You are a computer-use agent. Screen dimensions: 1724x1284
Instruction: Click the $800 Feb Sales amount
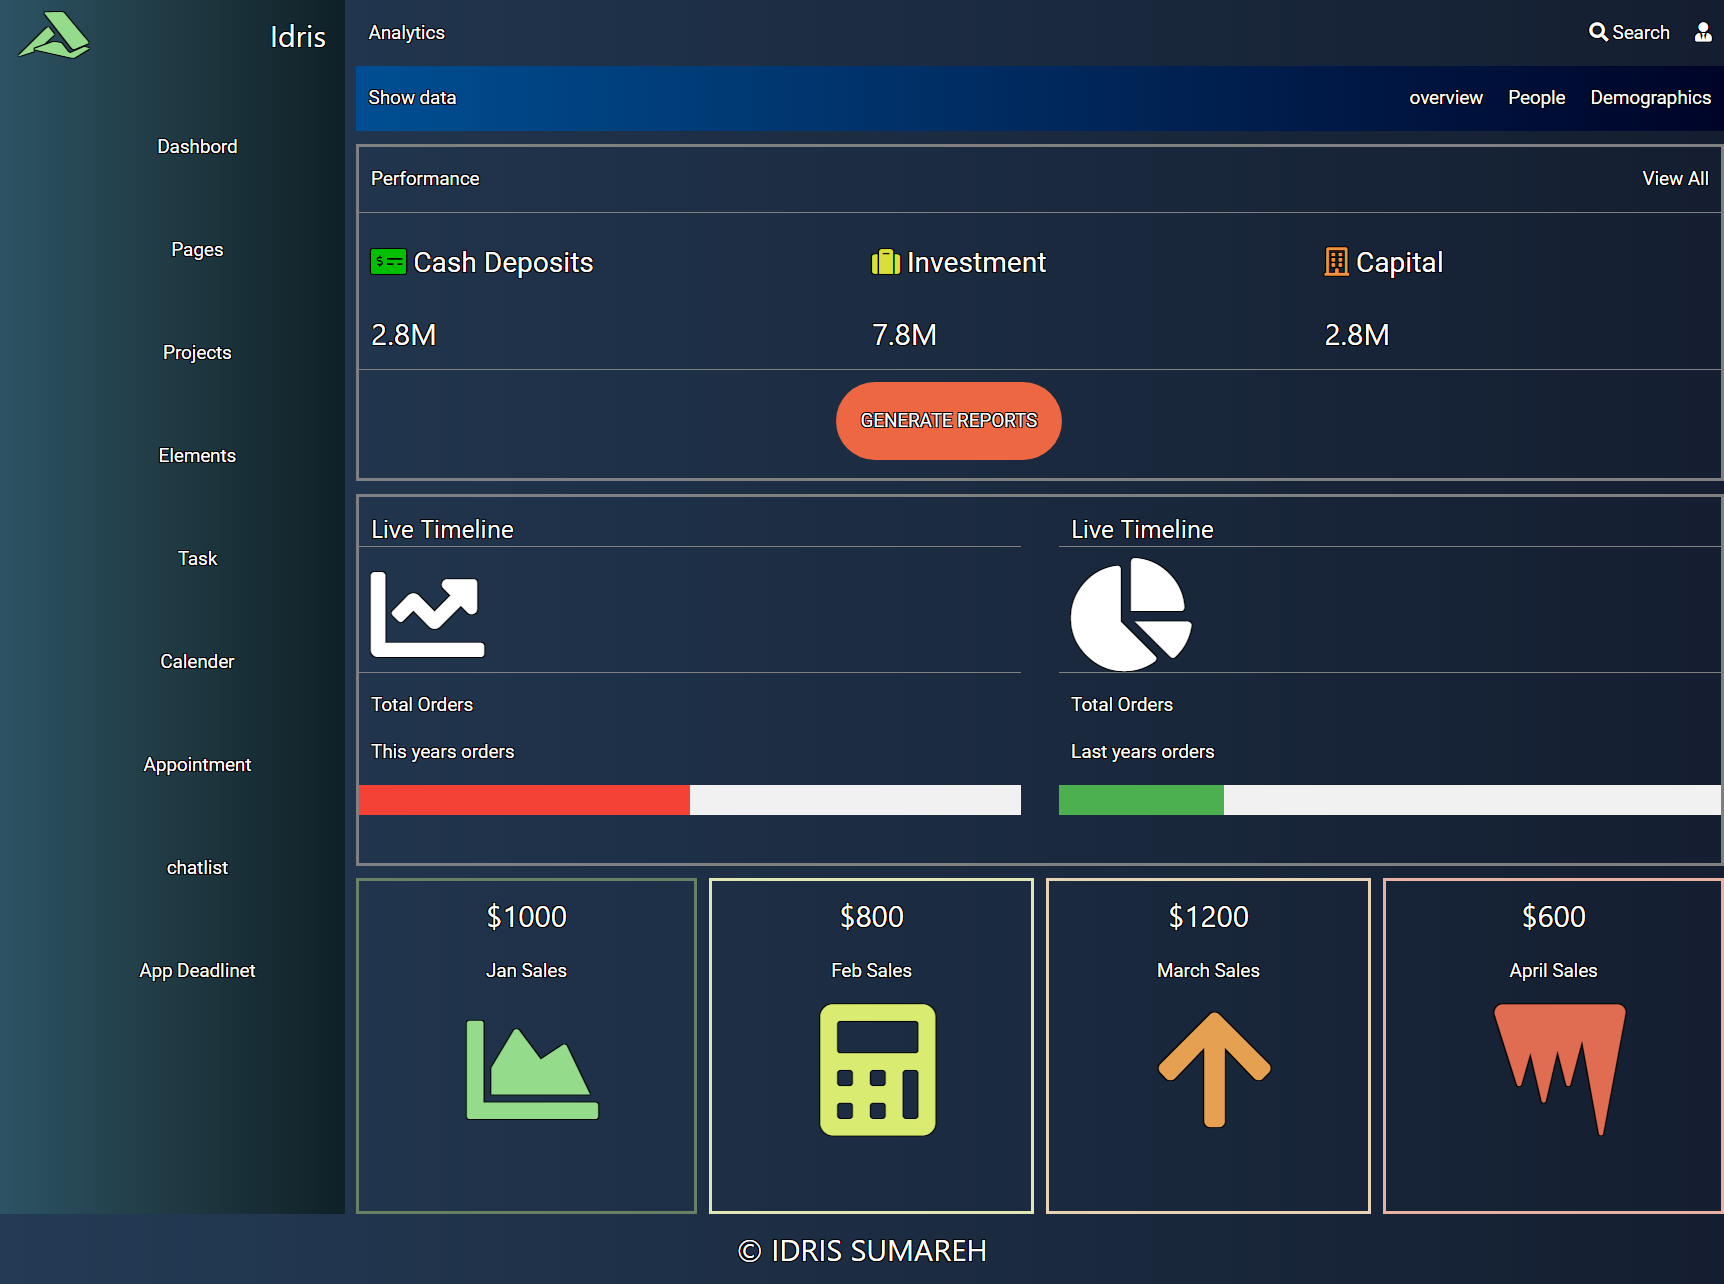872,916
